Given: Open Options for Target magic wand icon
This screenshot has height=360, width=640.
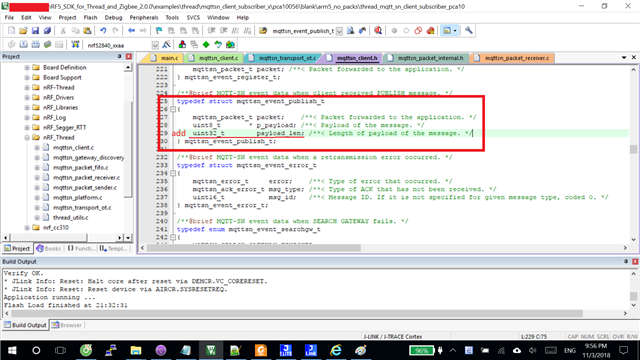Looking at the screenshot, I should [x=166, y=44].
